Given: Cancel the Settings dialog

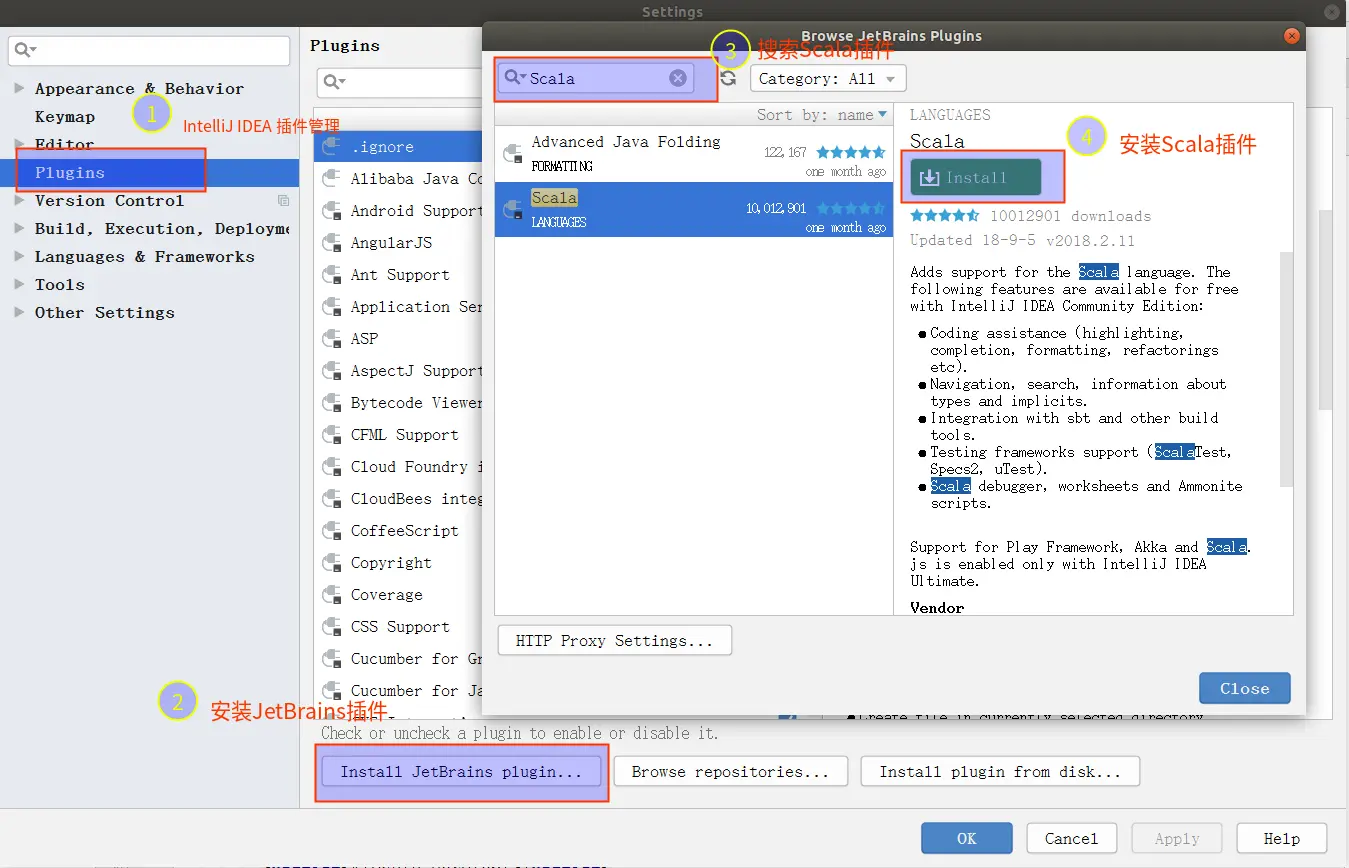Looking at the screenshot, I should pyautogui.click(x=1071, y=838).
